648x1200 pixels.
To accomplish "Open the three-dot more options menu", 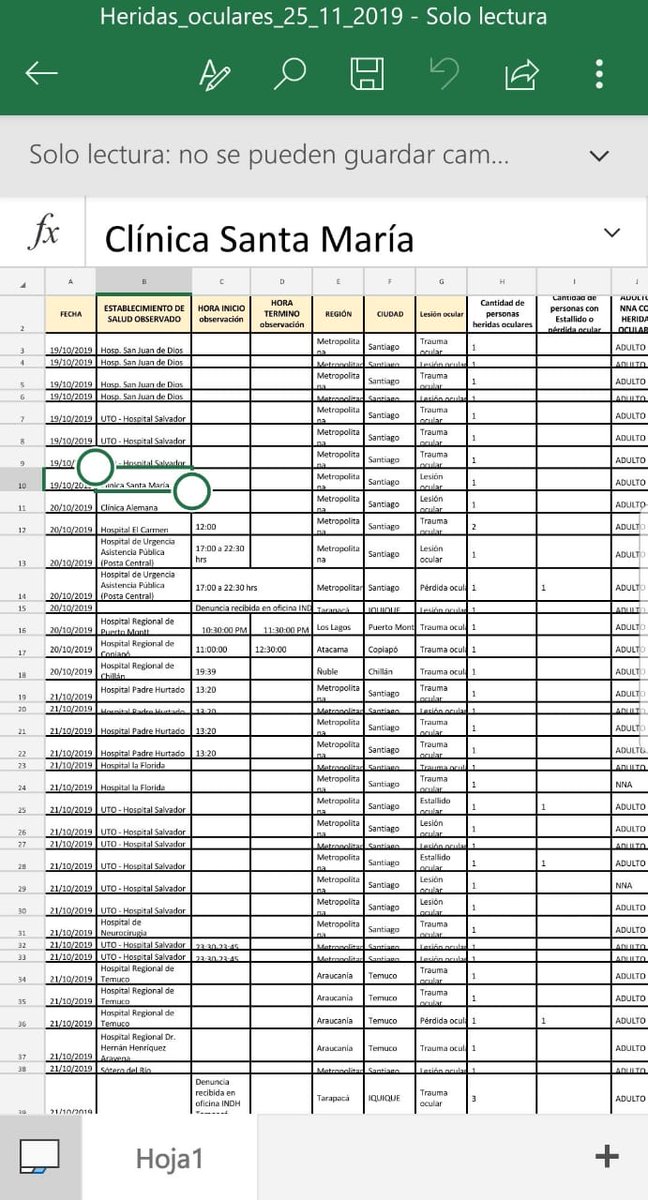I will (x=599, y=74).
